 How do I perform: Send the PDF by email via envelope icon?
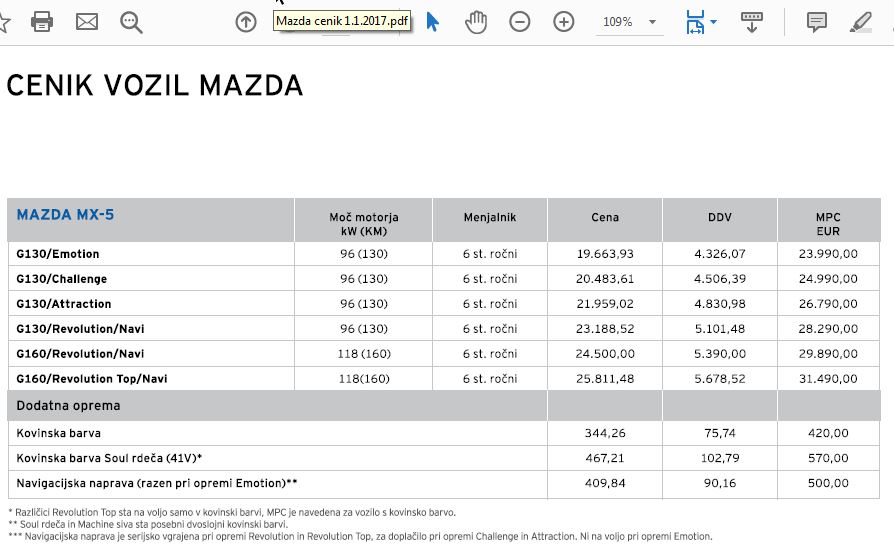(87, 22)
